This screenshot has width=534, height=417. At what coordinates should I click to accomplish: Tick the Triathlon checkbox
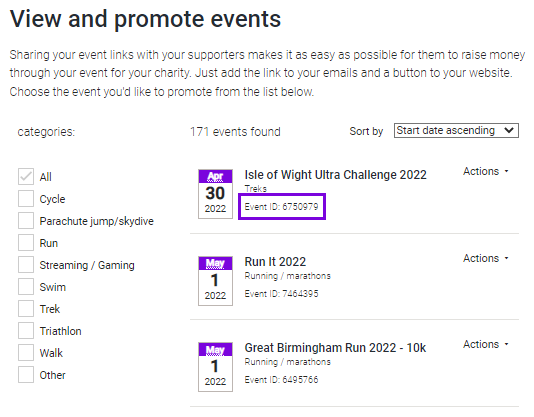[x=26, y=330]
